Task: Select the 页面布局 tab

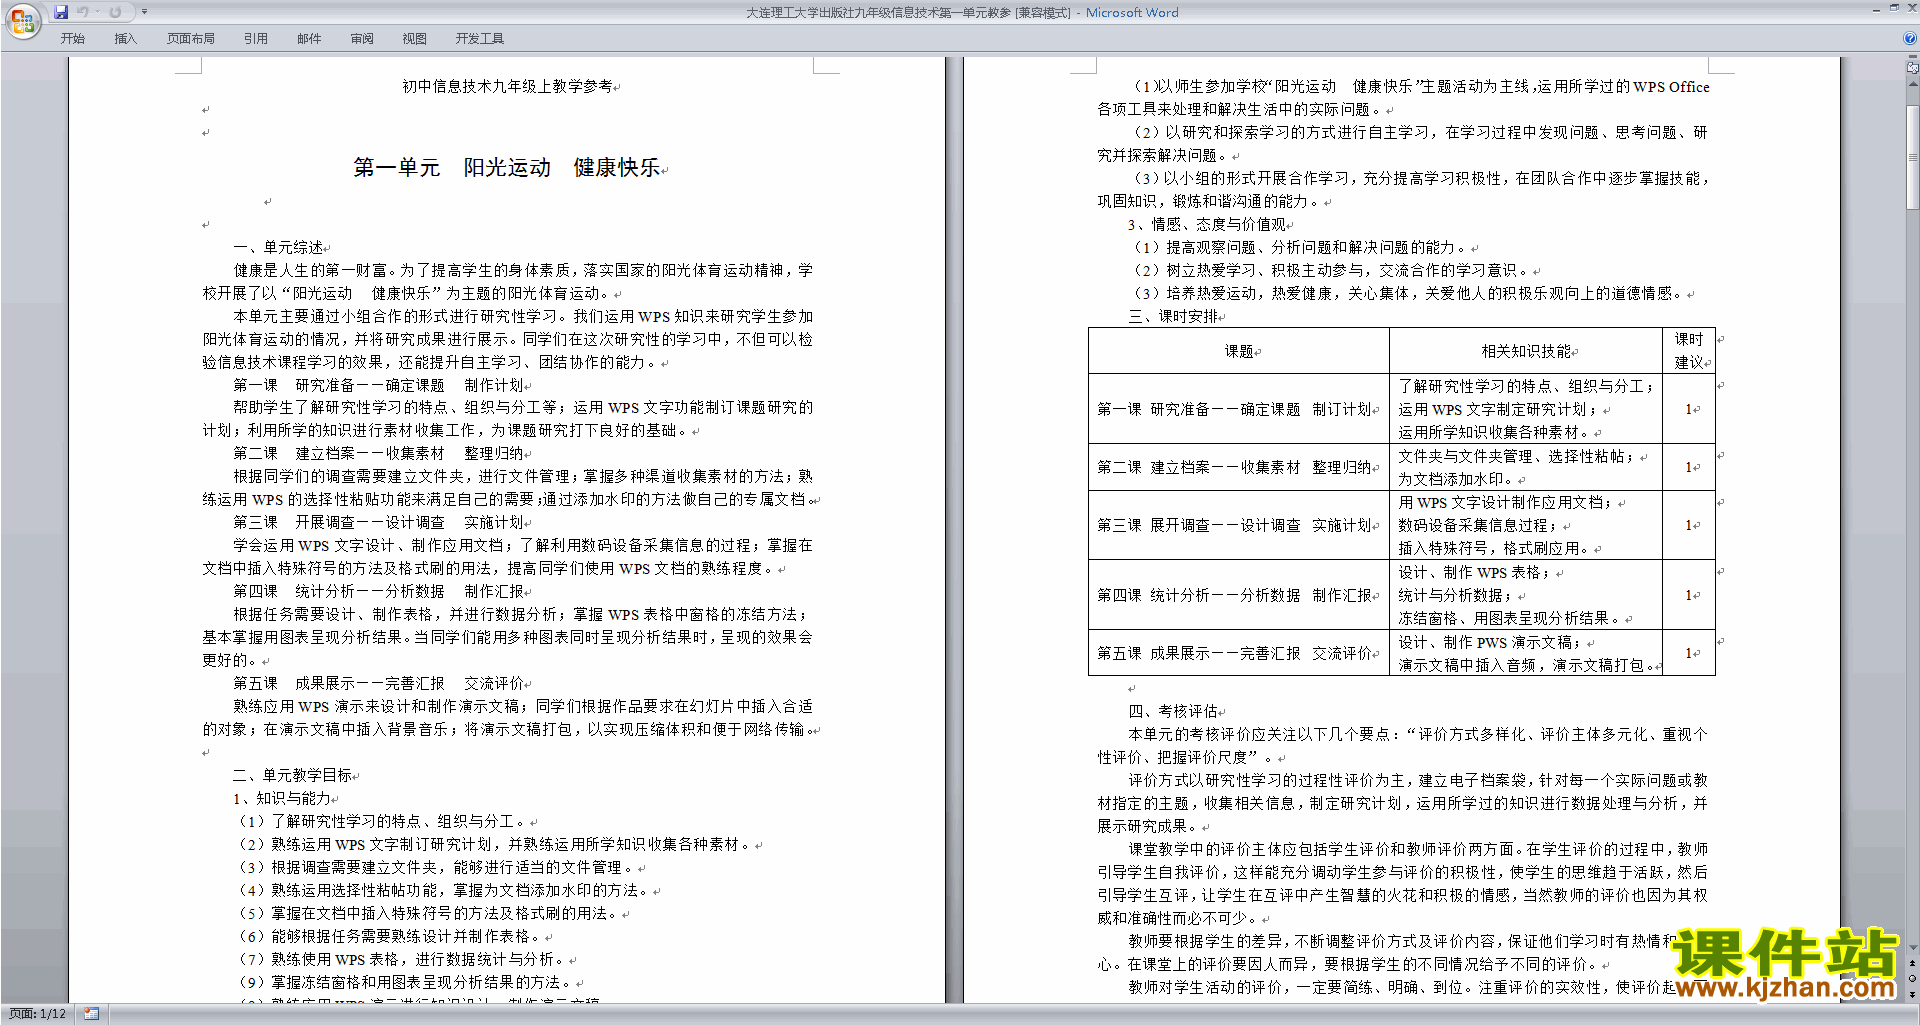Action: [x=190, y=38]
